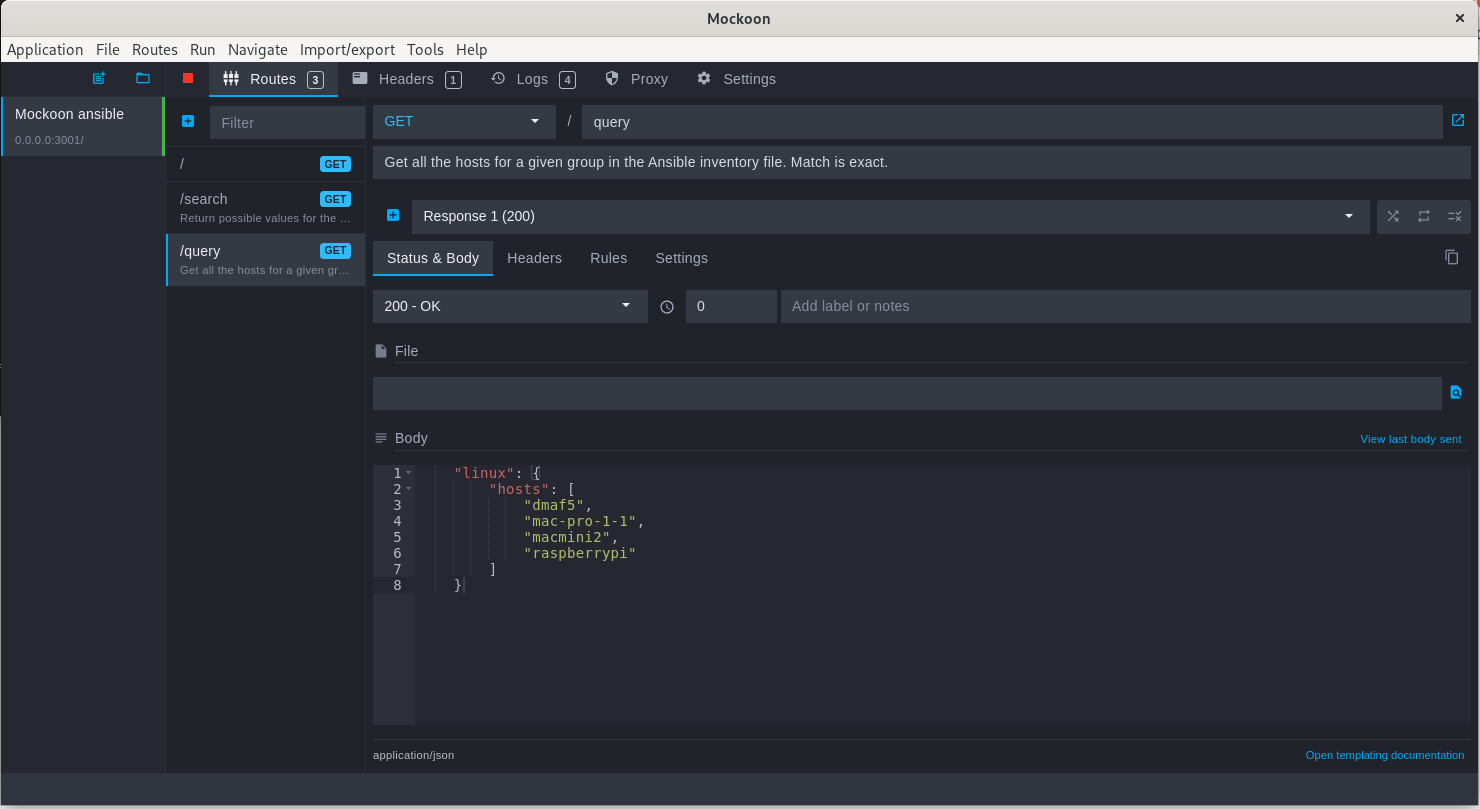The image size is (1480, 809).
Task: Toggle sequential response mode
Action: click(1424, 216)
